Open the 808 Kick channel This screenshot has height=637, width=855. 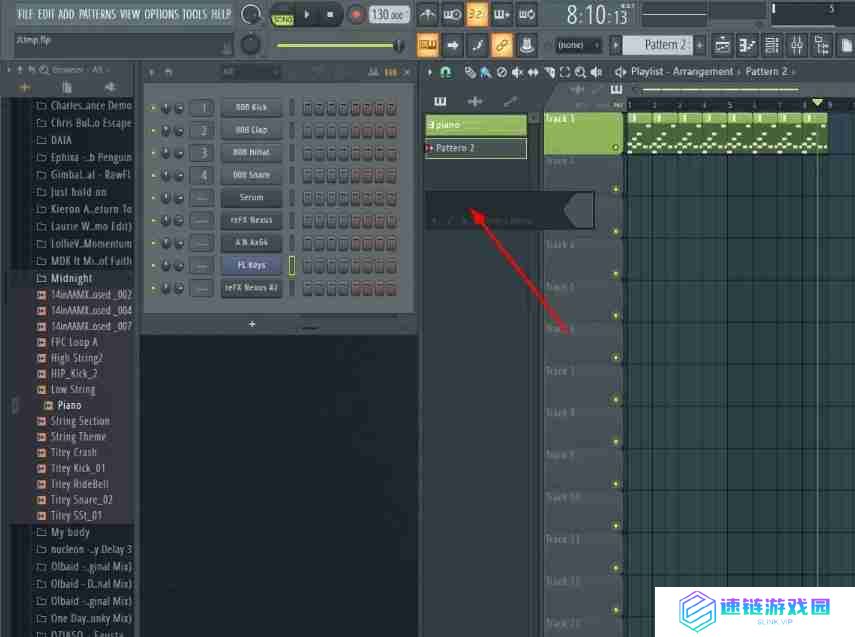[251, 107]
